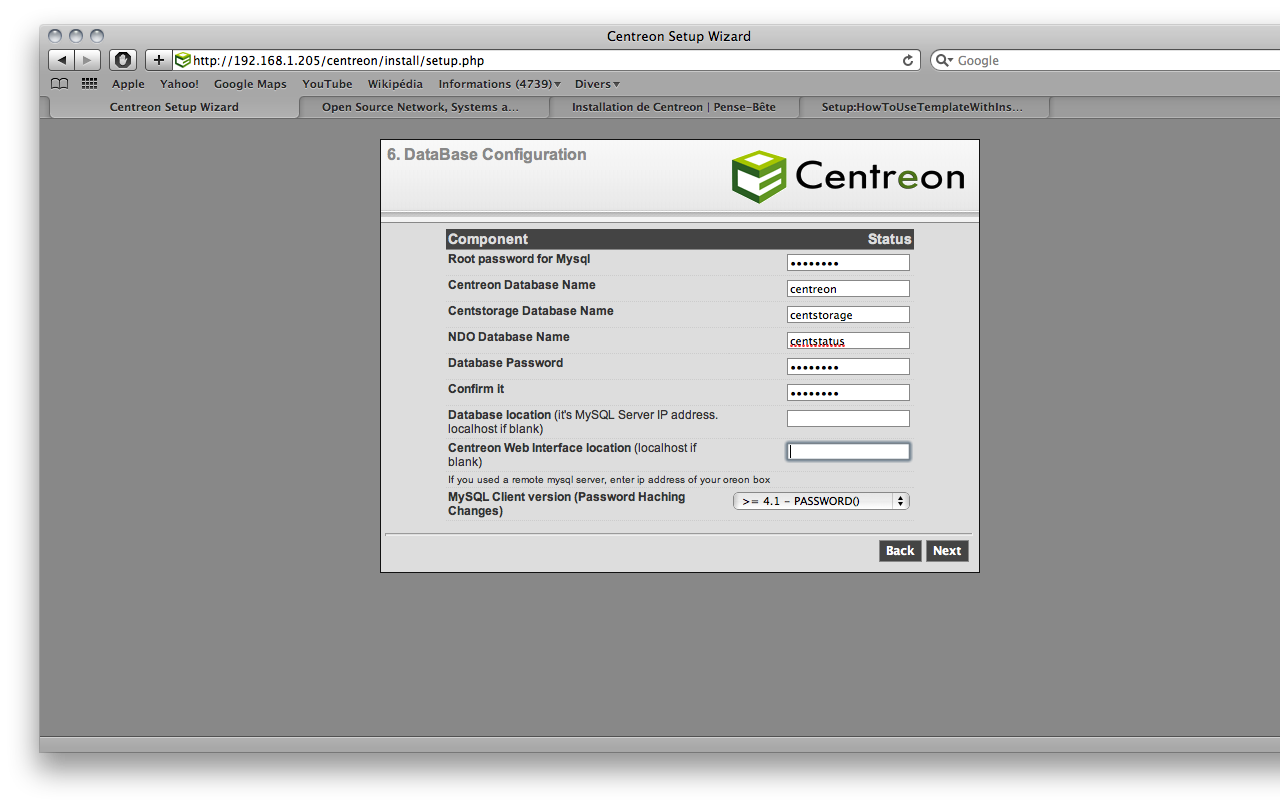Click the Google search magnifier icon

(x=945, y=60)
